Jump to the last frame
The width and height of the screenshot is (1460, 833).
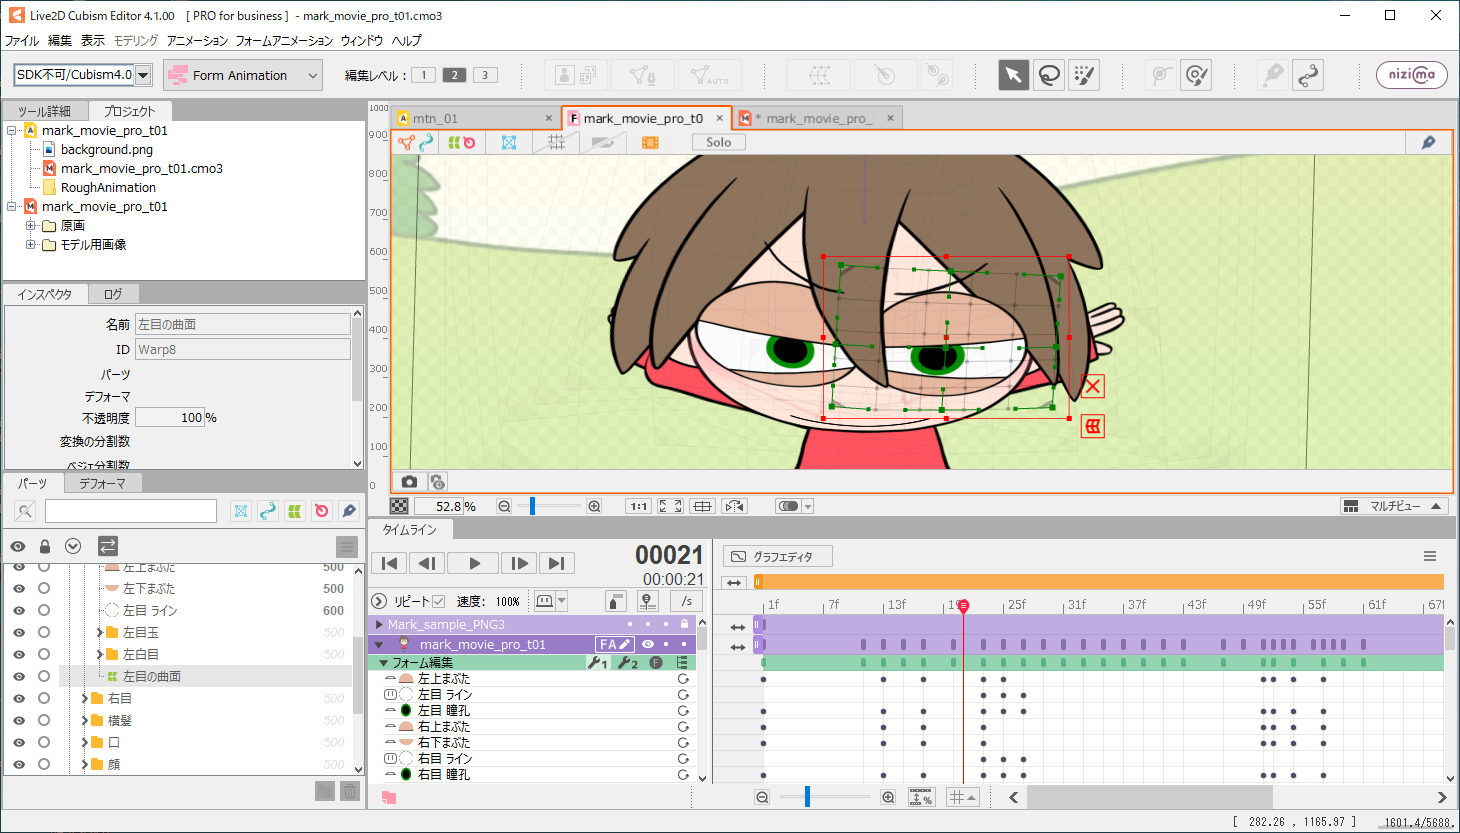[557, 563]
